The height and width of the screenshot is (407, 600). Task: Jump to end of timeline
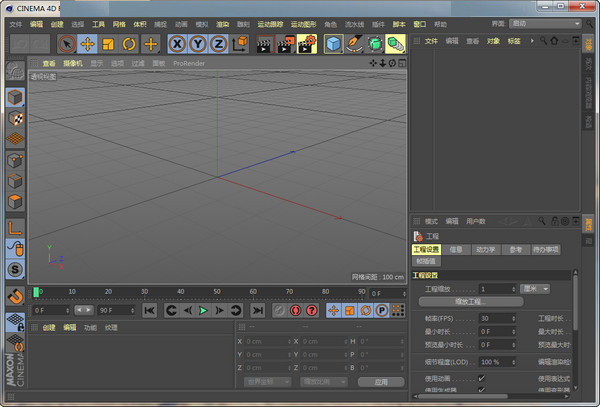click(259, 311)
